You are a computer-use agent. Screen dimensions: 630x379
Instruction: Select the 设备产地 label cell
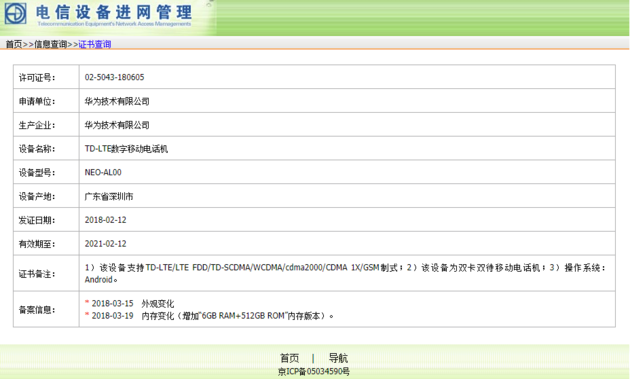coord(46,195)
